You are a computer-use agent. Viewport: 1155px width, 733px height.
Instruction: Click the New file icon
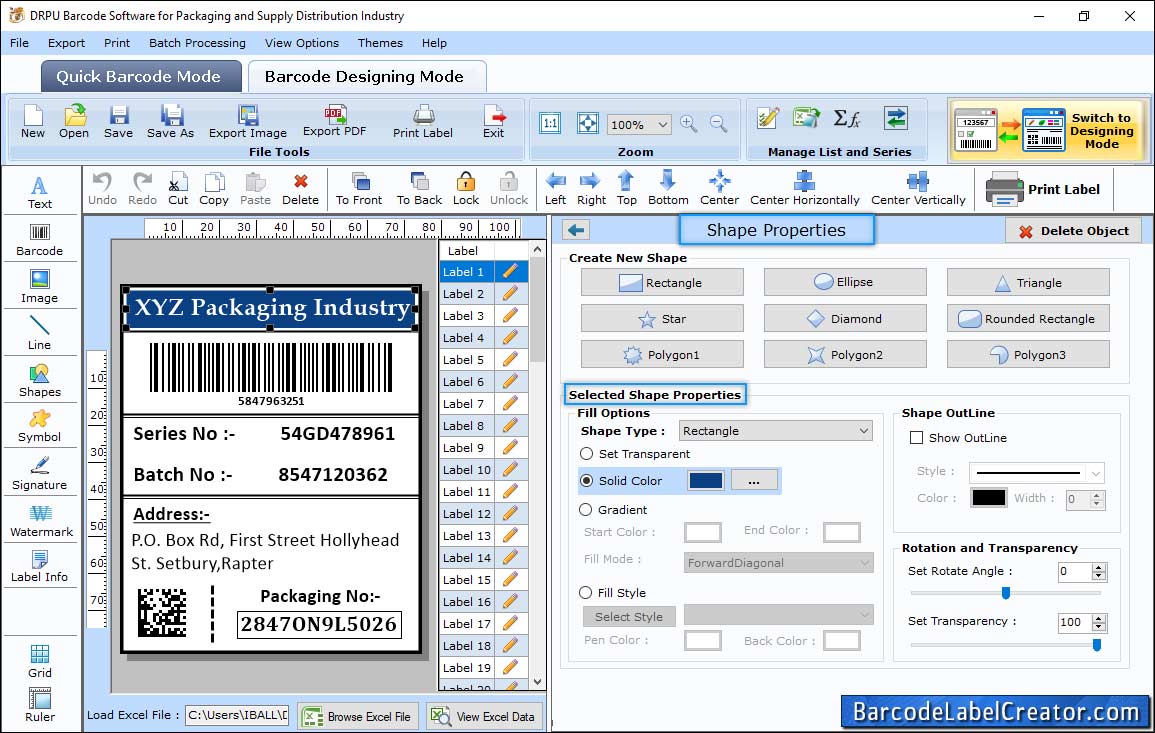tap(33, 122)
